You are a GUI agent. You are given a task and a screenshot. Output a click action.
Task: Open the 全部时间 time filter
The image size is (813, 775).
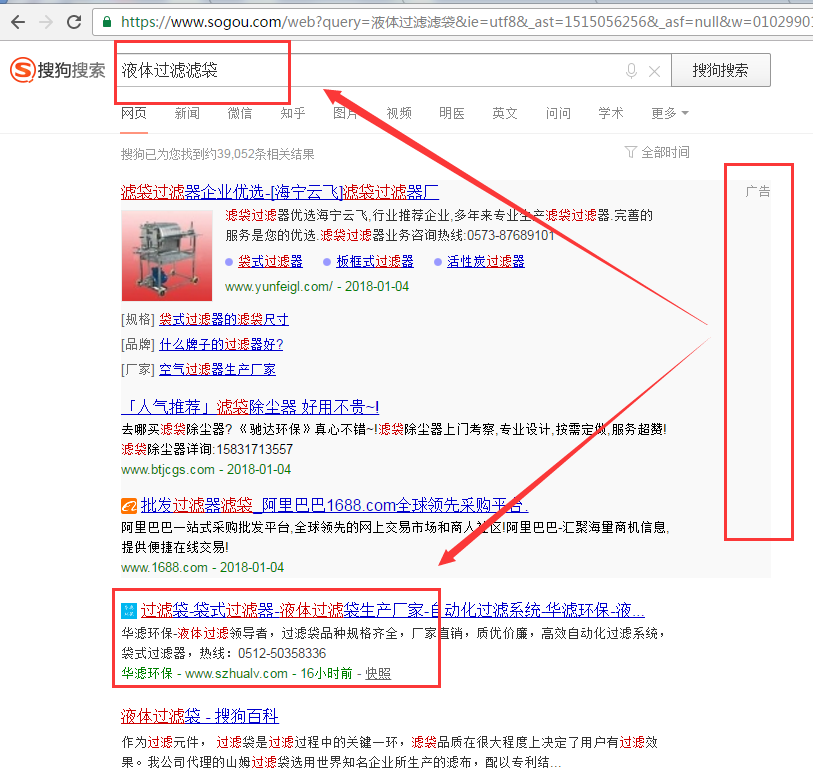[x=656, y=152]
